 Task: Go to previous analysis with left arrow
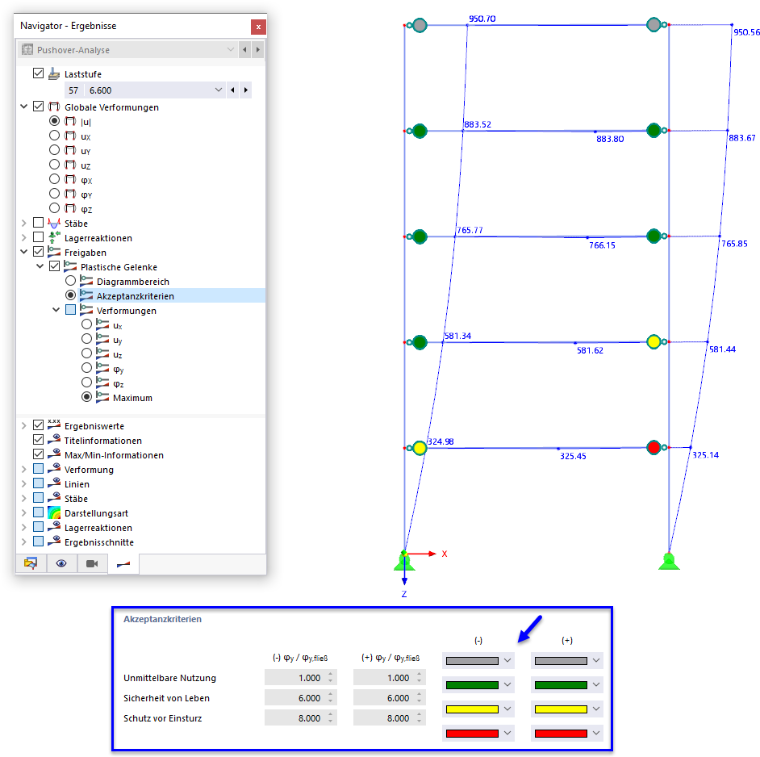[x=245, y=49]
